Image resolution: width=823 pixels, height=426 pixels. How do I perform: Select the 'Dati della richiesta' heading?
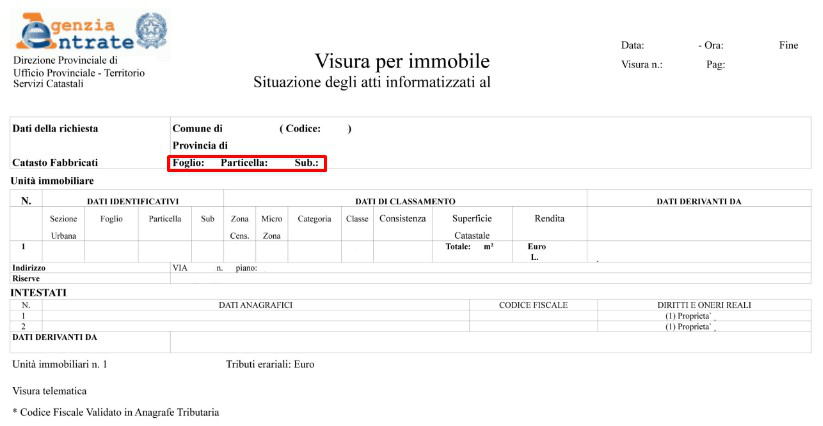pos(55,129)
